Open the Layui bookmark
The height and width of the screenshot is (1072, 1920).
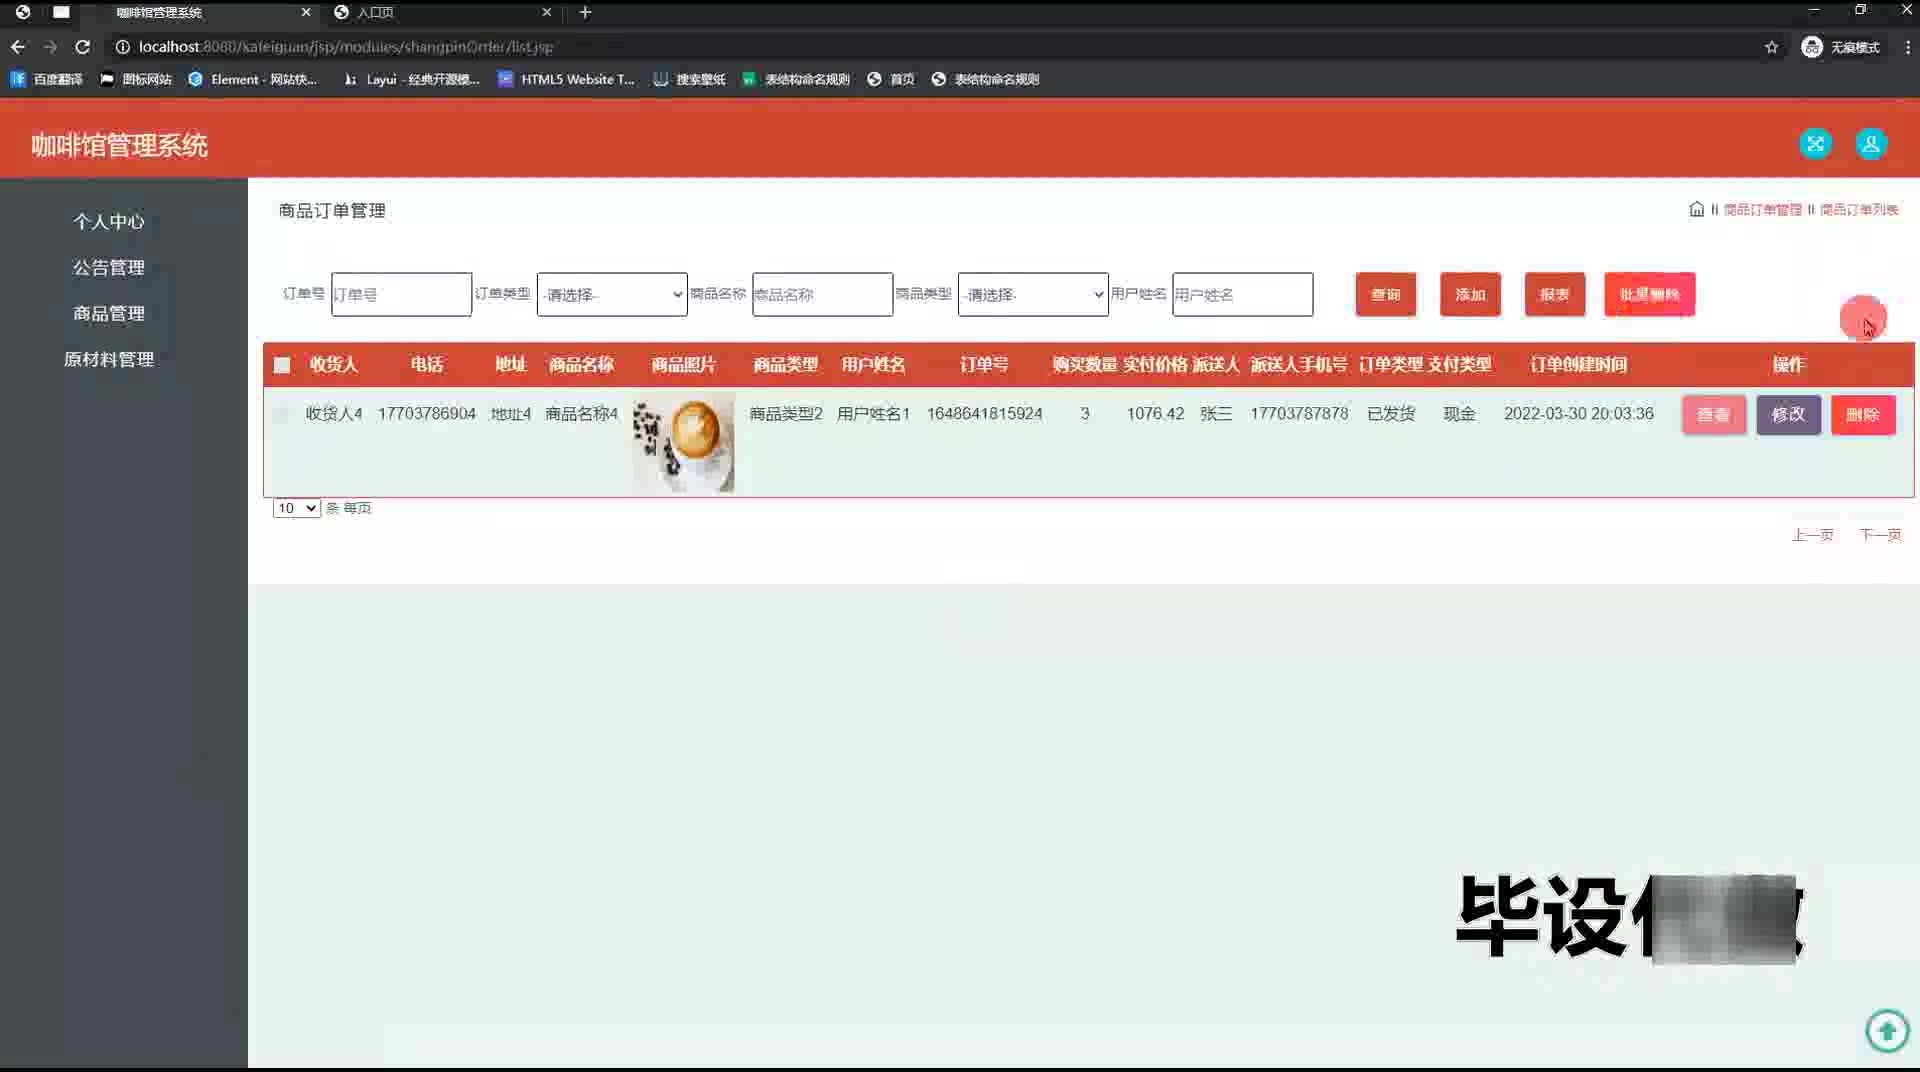pos(411,79)
